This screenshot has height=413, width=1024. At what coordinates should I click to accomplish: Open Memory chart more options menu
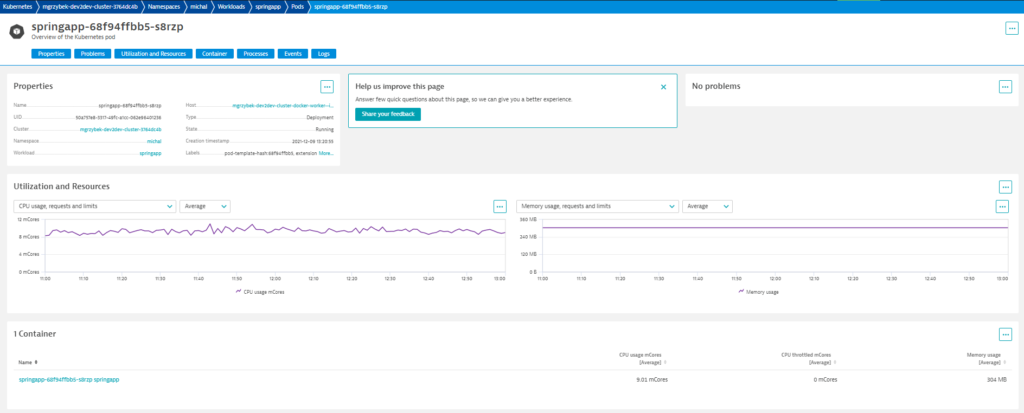click(x=1002, y=206)
